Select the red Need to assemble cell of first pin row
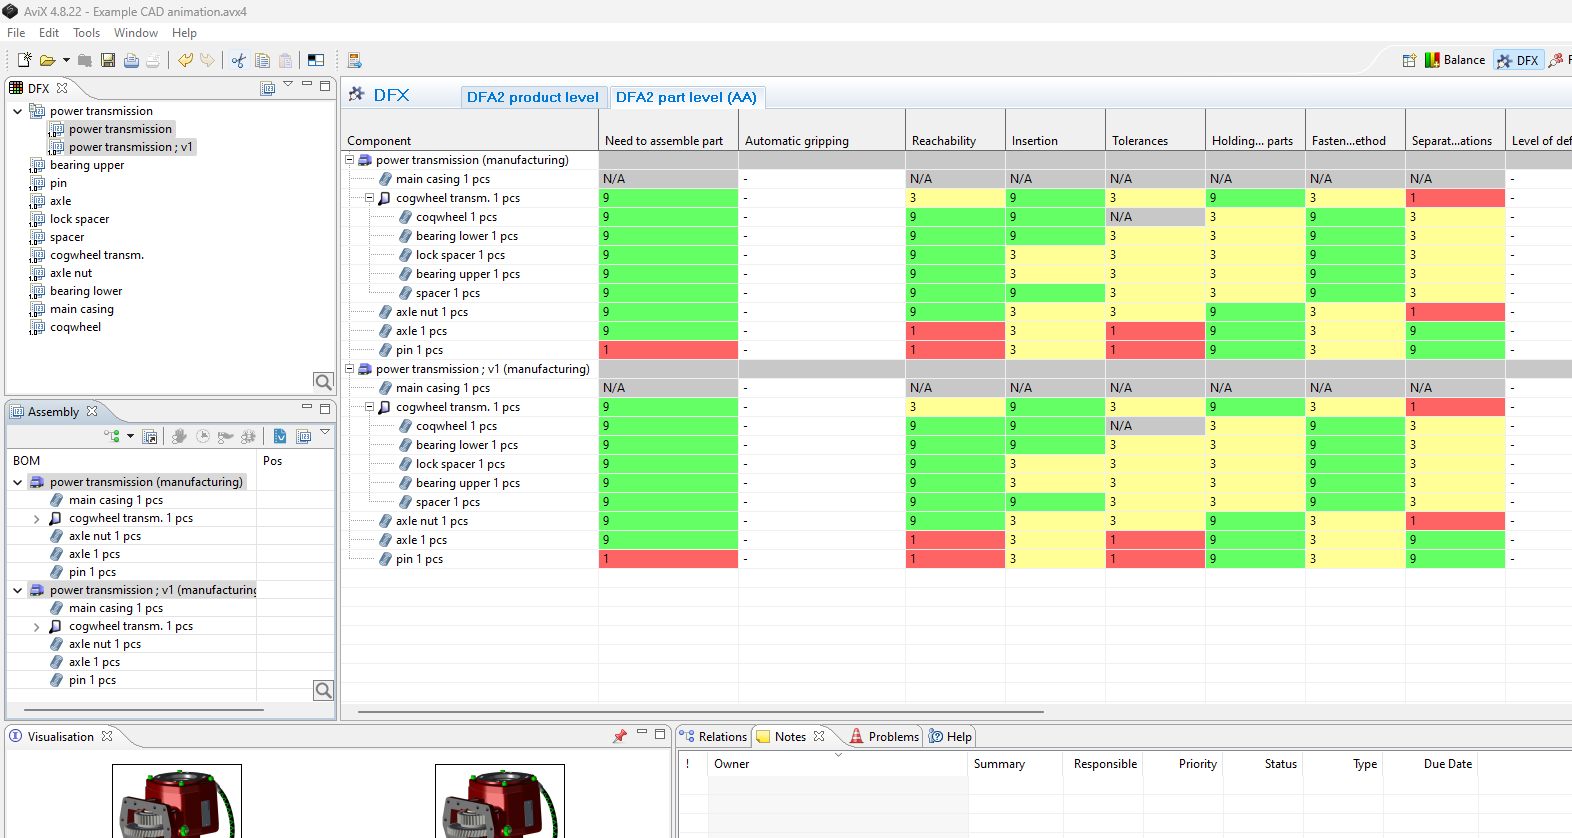Image resolution: width=1572 pixels, height=838 pixels. 668,350
